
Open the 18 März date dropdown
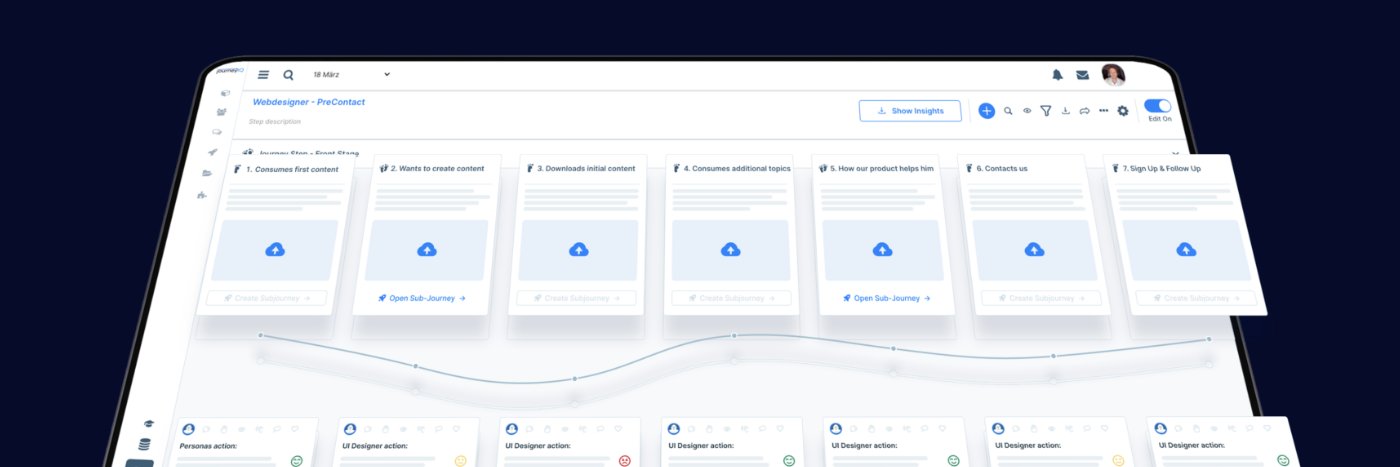coord(350,75)
